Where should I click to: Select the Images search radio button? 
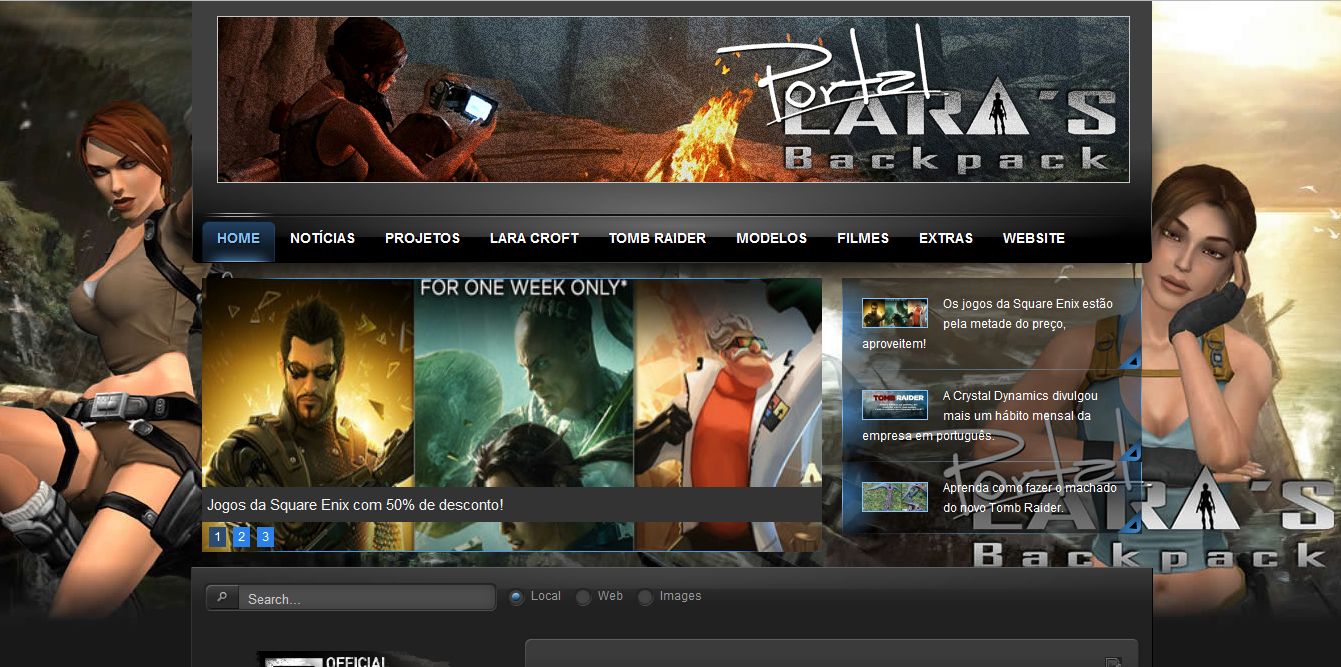[x=645, y=597]
